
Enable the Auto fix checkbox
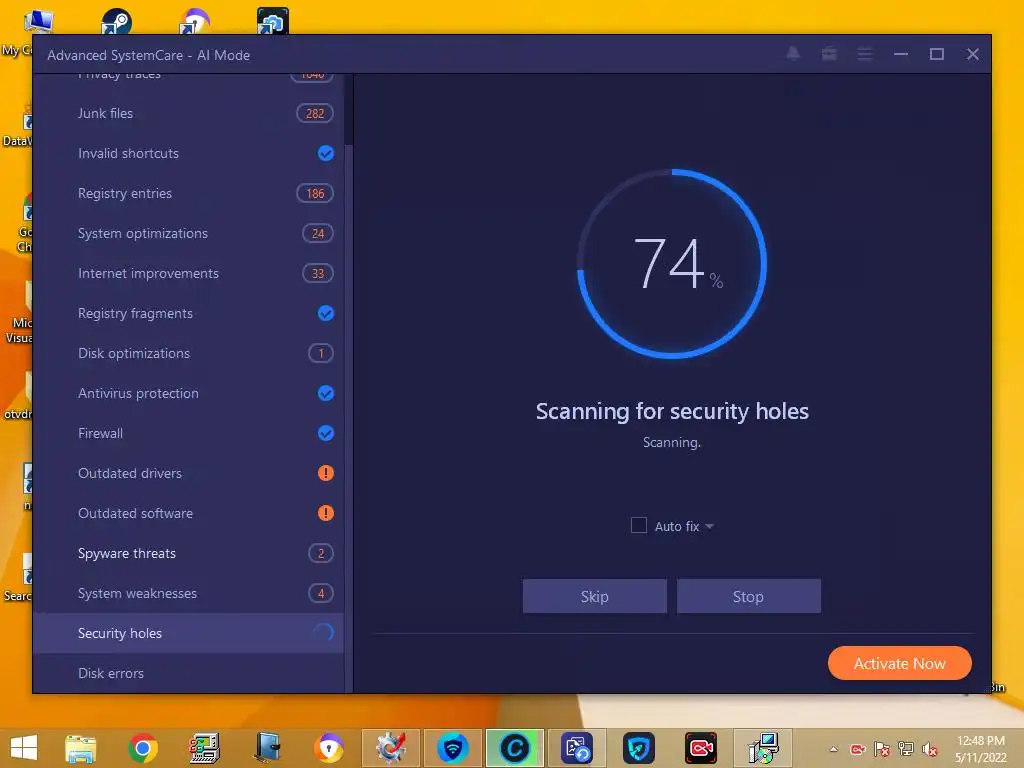(x=639, y=525)
